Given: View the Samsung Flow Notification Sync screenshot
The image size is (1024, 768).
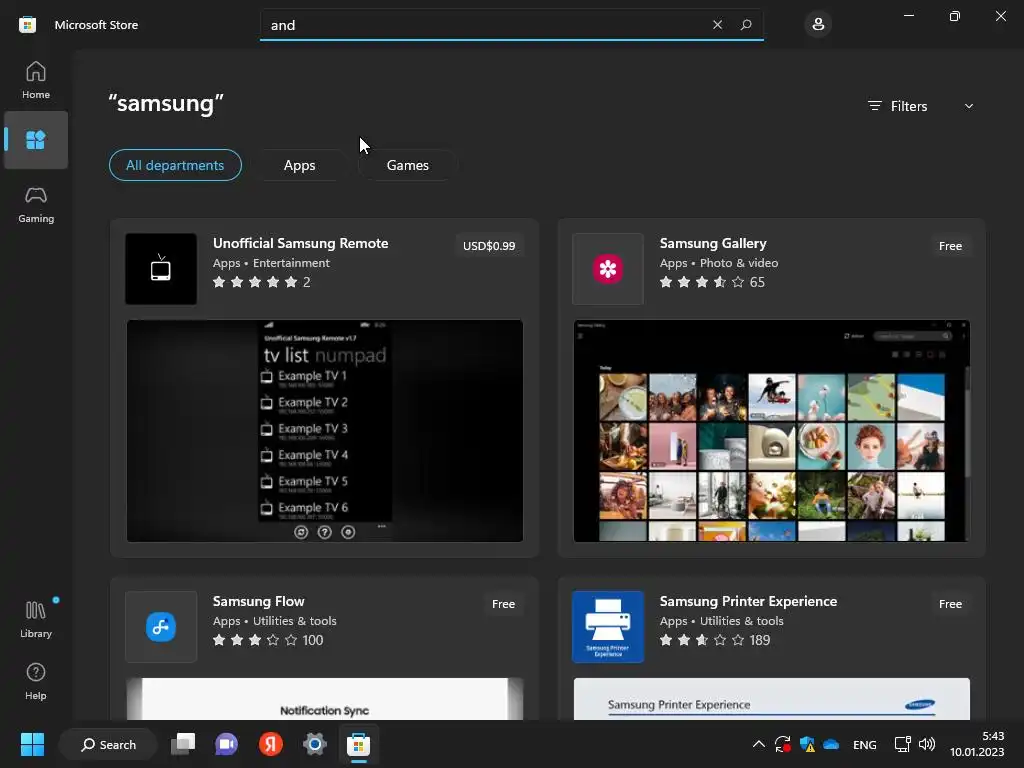Looking at the screenshot, I should 325,699.
